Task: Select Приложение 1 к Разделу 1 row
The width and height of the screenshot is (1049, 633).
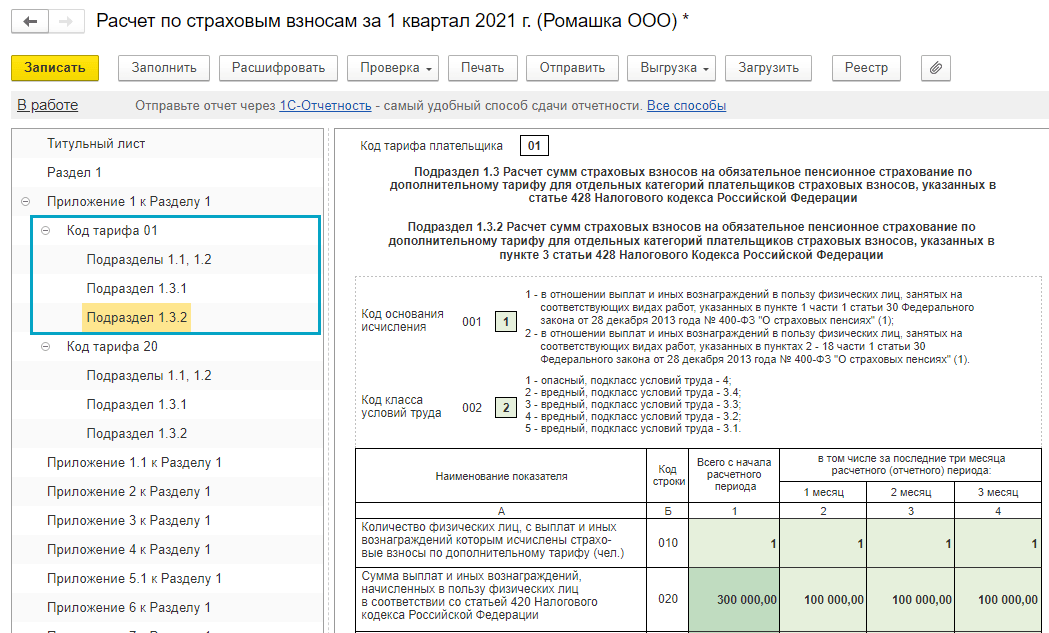Action: pyautogui.click(x=128, y=201)
